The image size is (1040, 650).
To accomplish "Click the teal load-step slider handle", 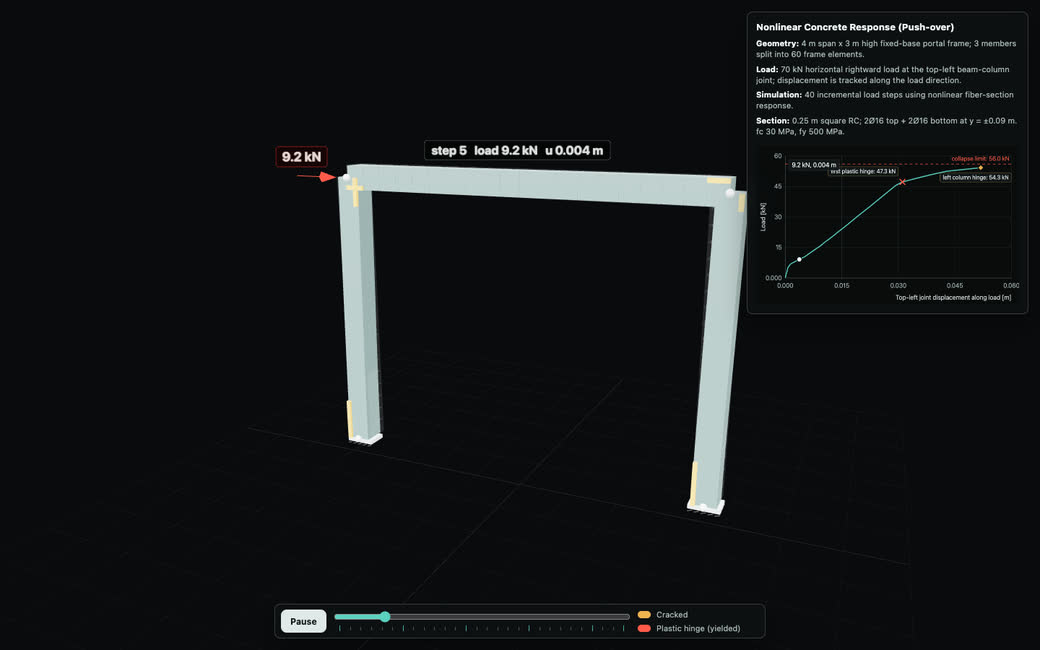I will click(x=385, y=617).
